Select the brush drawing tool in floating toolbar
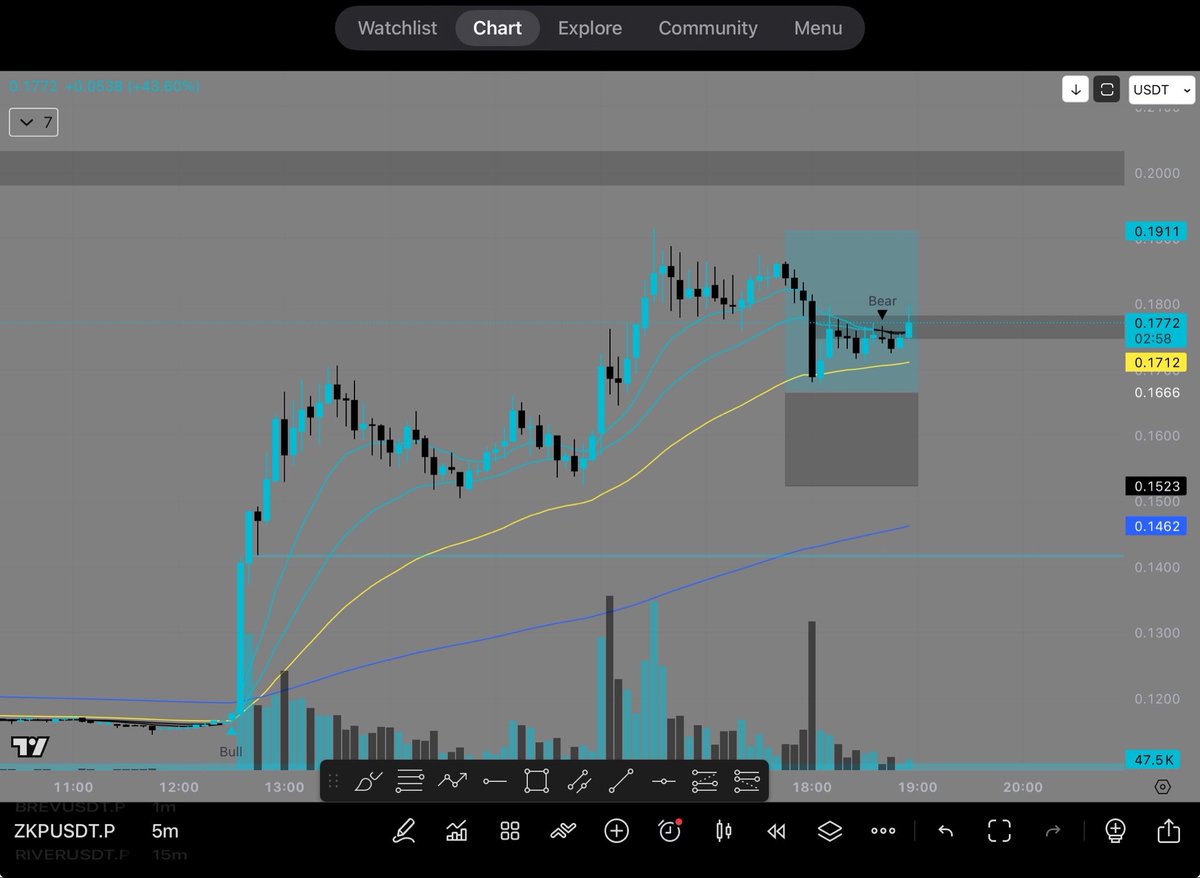Image resolution: width=1200 pixels, height=878 pixels. coord(369,780)
